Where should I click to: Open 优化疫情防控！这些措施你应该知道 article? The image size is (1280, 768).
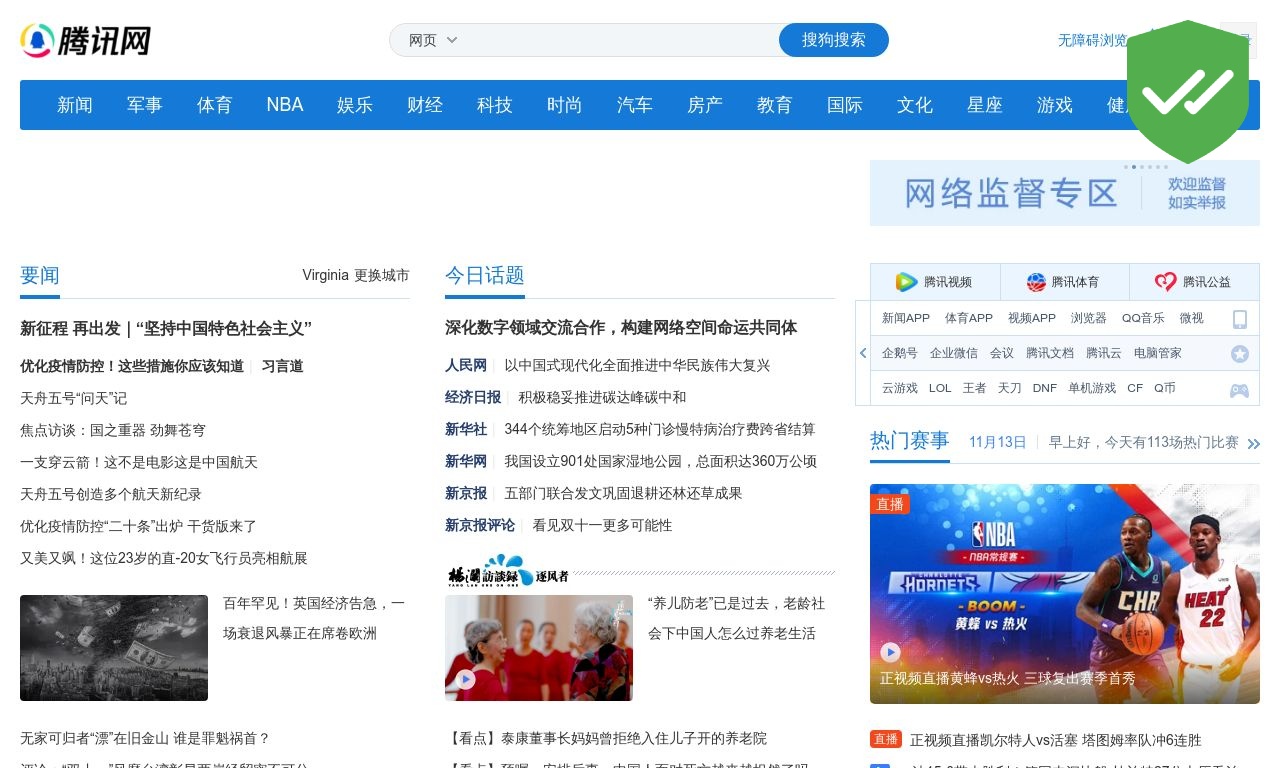click(132, 366)
